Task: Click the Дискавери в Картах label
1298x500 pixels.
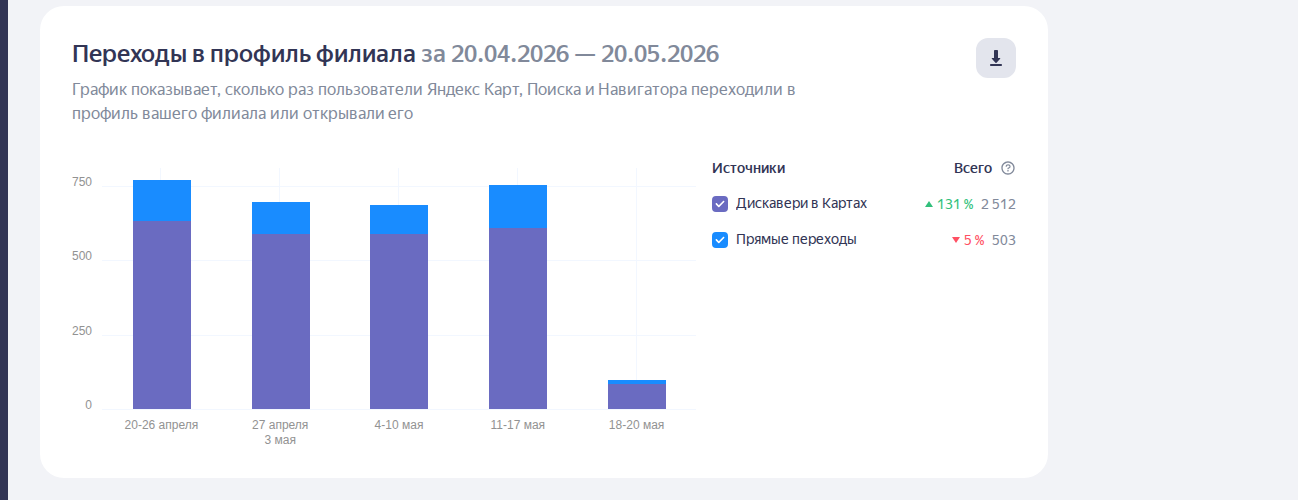Action: (801, 203)
